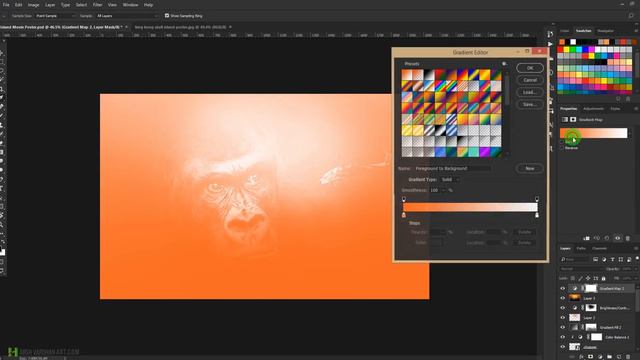This screenshot has height=360, width=640.
Task: Switch to the Navigator tab
Action: coord(605,31)
